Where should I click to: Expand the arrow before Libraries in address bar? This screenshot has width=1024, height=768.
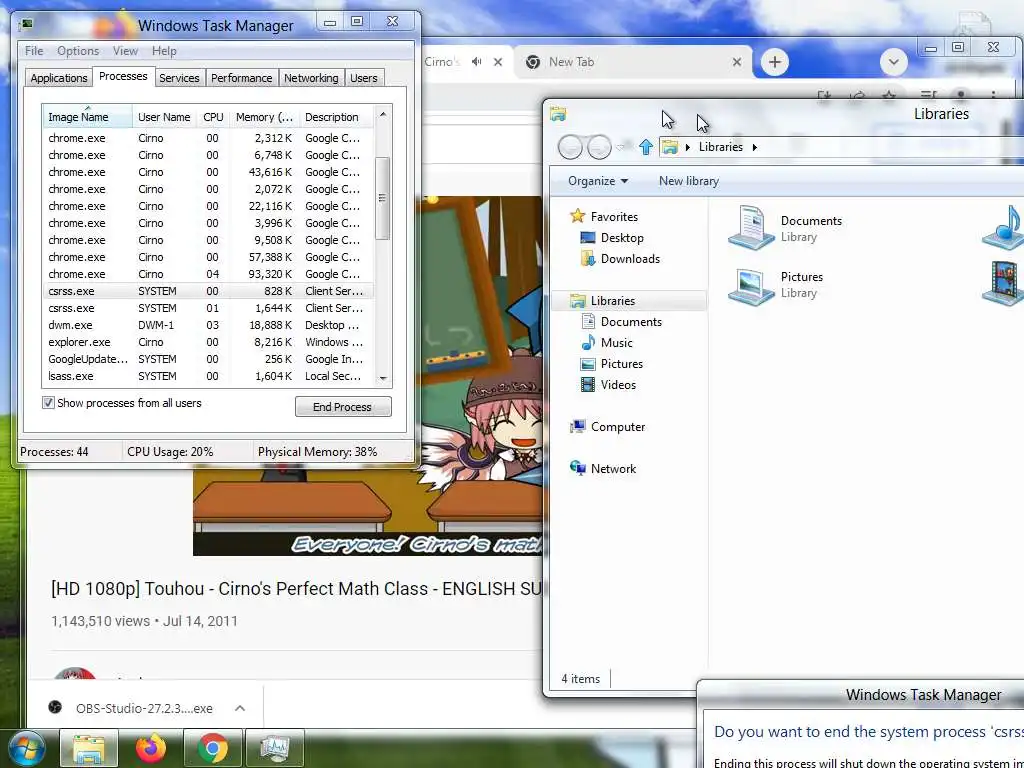[x=688, y=147]
